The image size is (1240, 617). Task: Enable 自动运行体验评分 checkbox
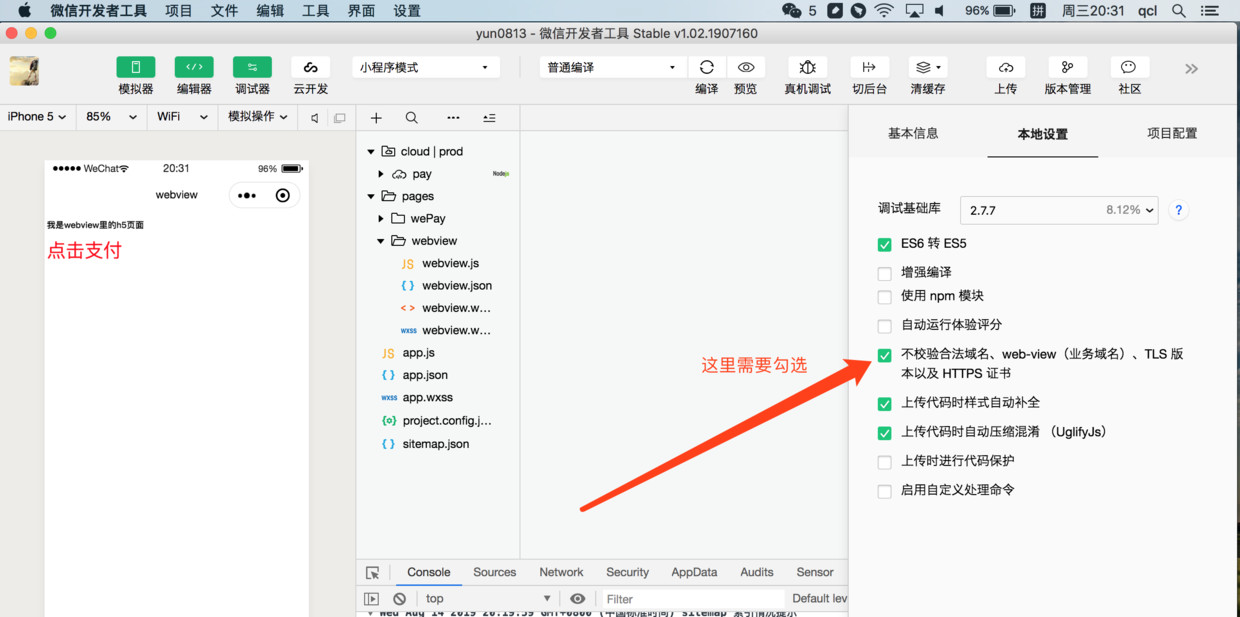[884, 326]
